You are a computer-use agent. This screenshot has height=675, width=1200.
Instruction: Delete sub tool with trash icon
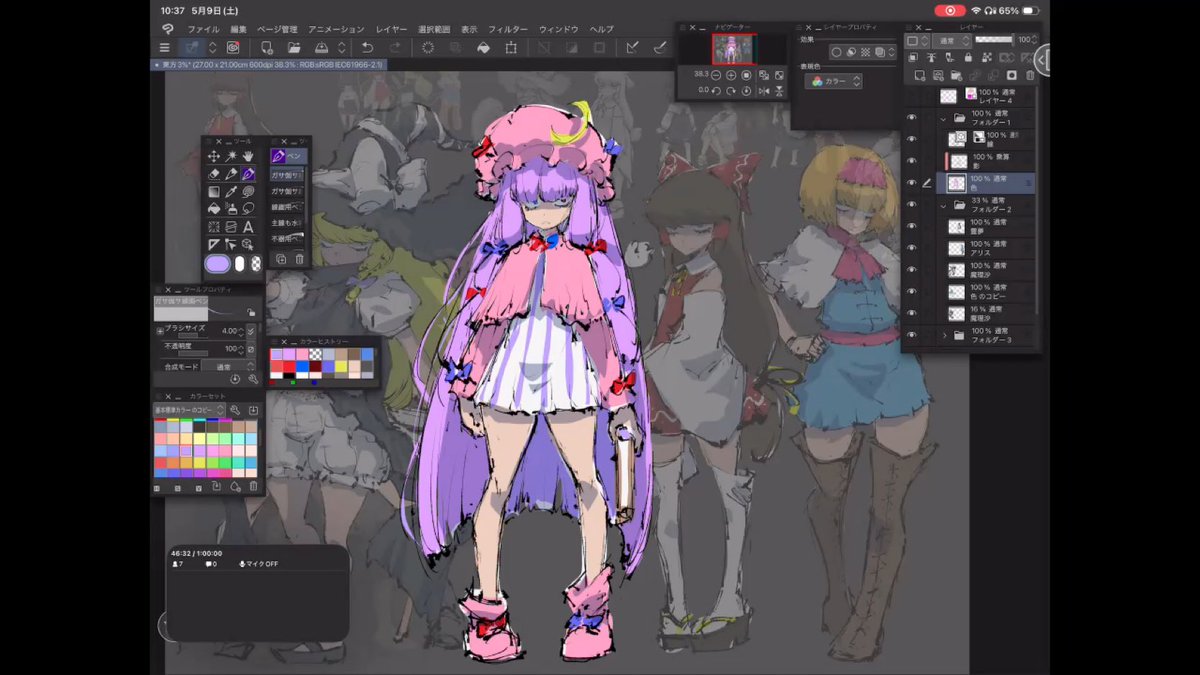(299, 259)
